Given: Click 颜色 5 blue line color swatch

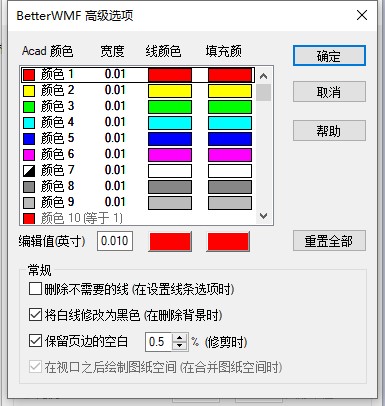Looking at the screenshot, I should 170,139.
